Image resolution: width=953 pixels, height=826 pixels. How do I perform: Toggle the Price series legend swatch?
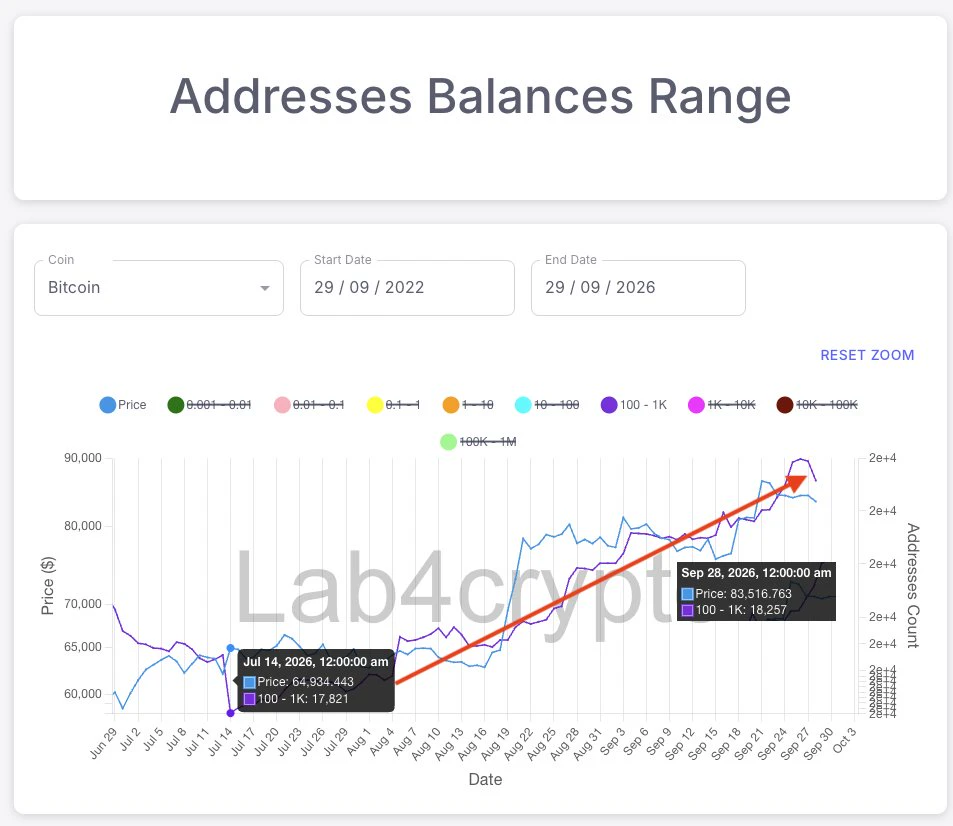(x=108, y=405)
